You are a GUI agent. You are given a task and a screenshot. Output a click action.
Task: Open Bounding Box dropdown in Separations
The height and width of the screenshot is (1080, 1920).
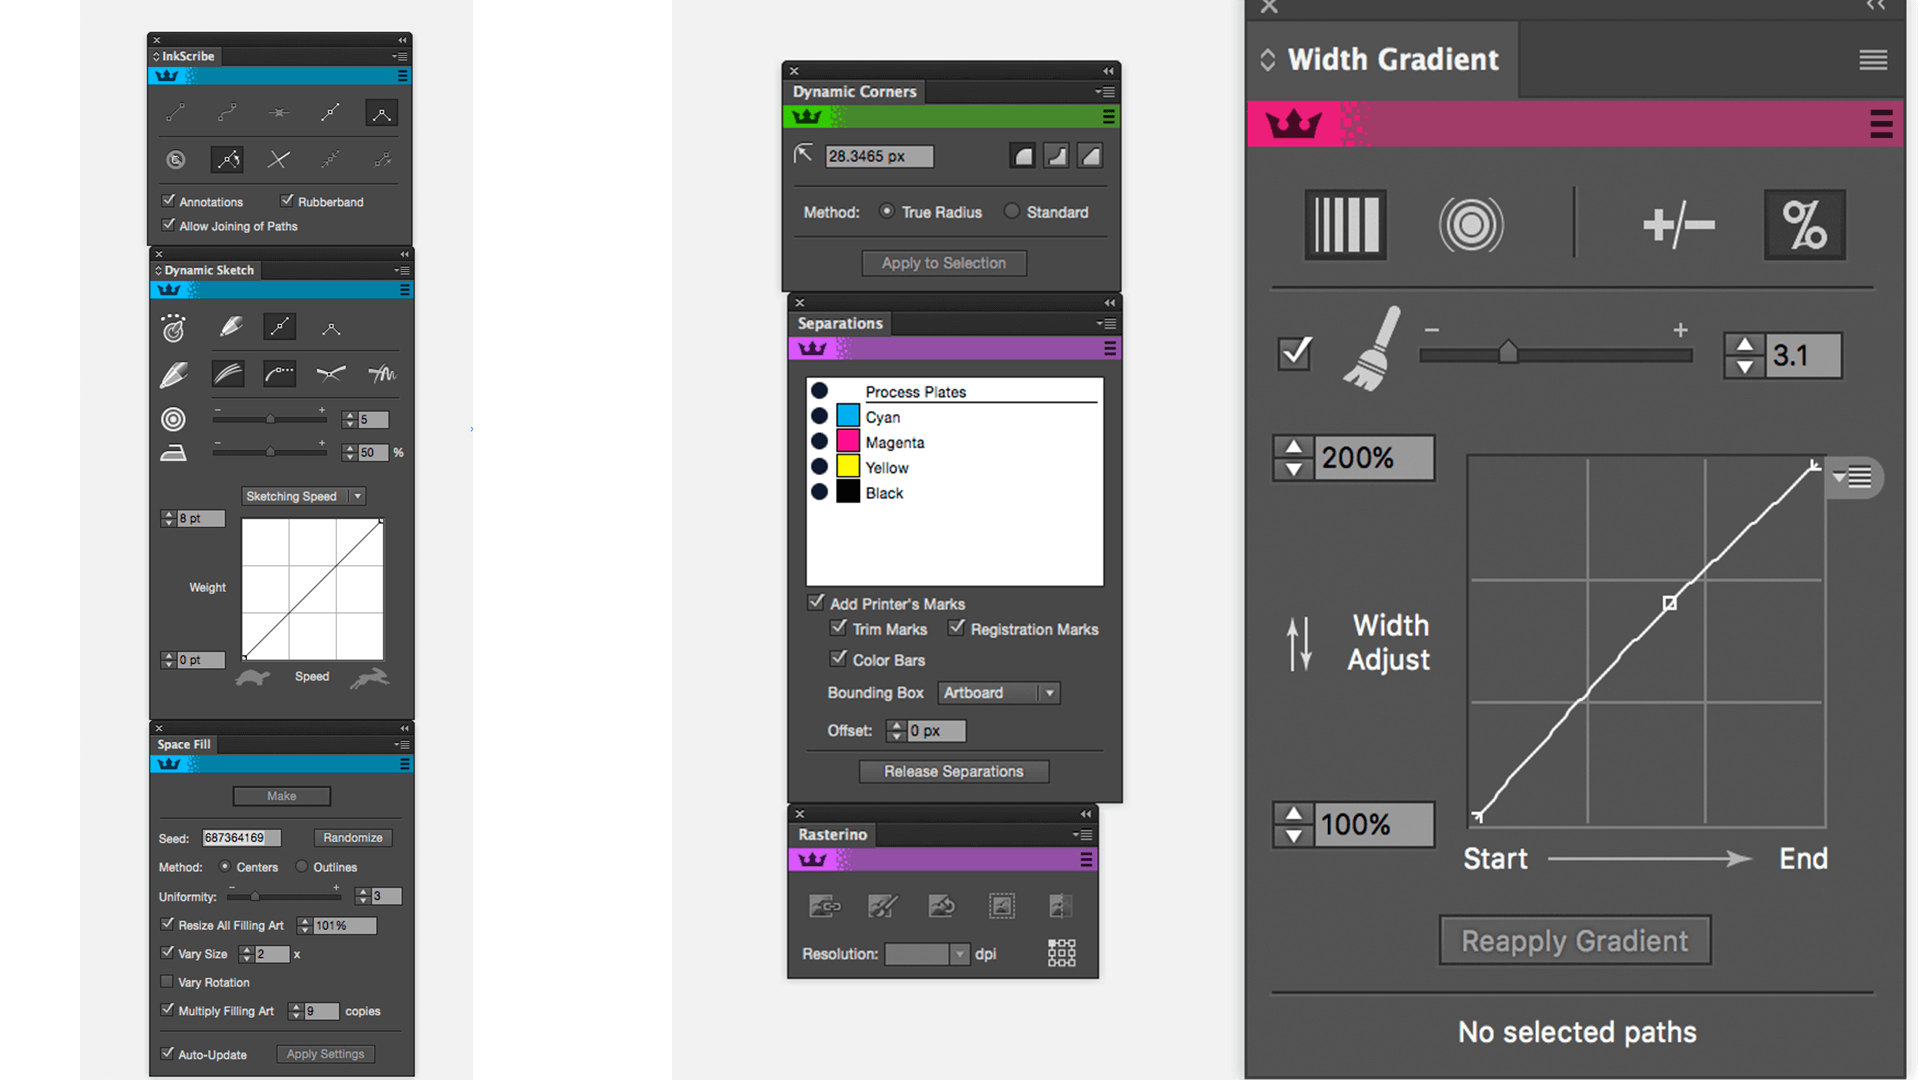pos(998,692)
